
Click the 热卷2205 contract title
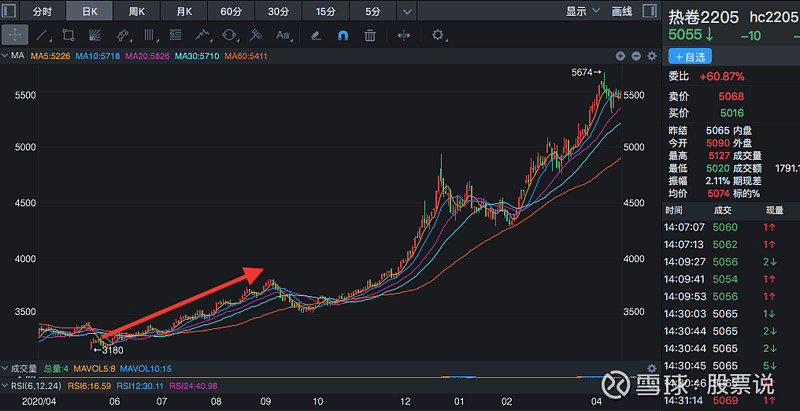pyautogui.click(x=704, y=17)
